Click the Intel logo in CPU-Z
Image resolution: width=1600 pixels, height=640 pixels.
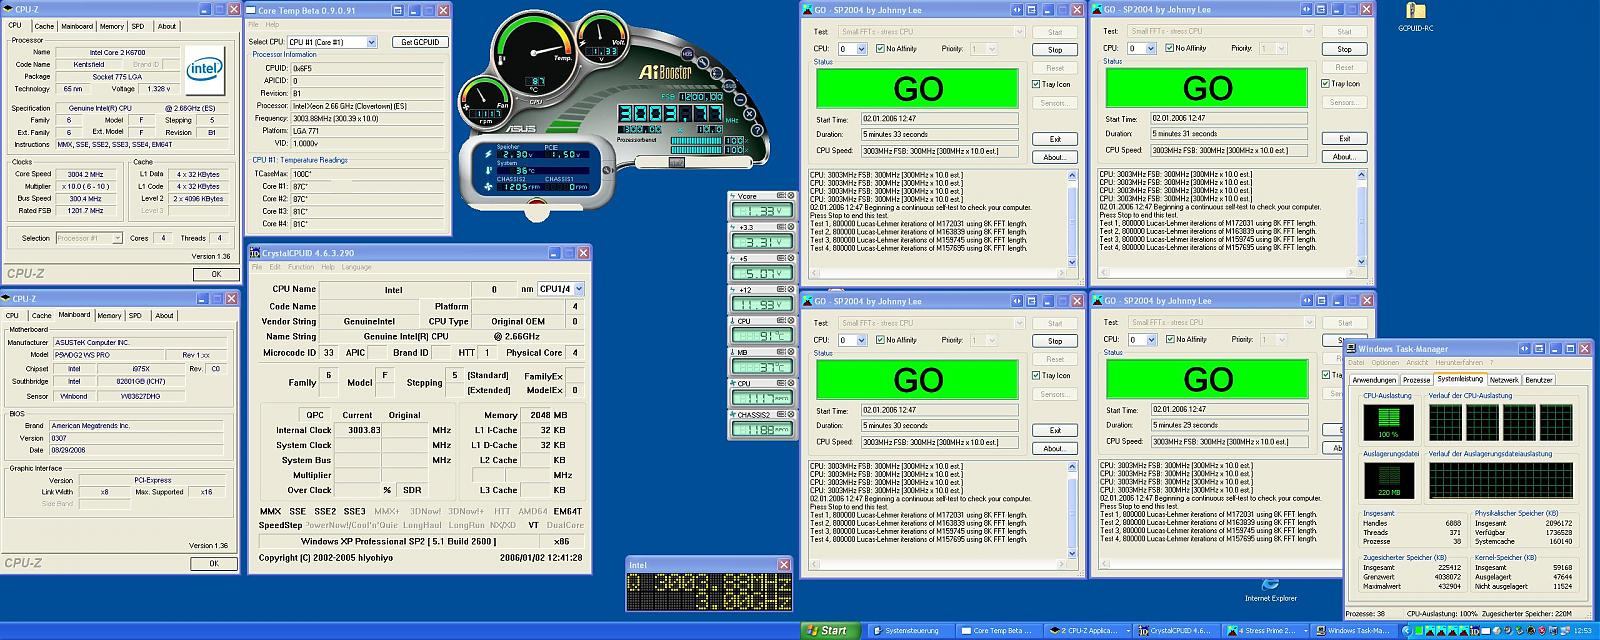205,69
